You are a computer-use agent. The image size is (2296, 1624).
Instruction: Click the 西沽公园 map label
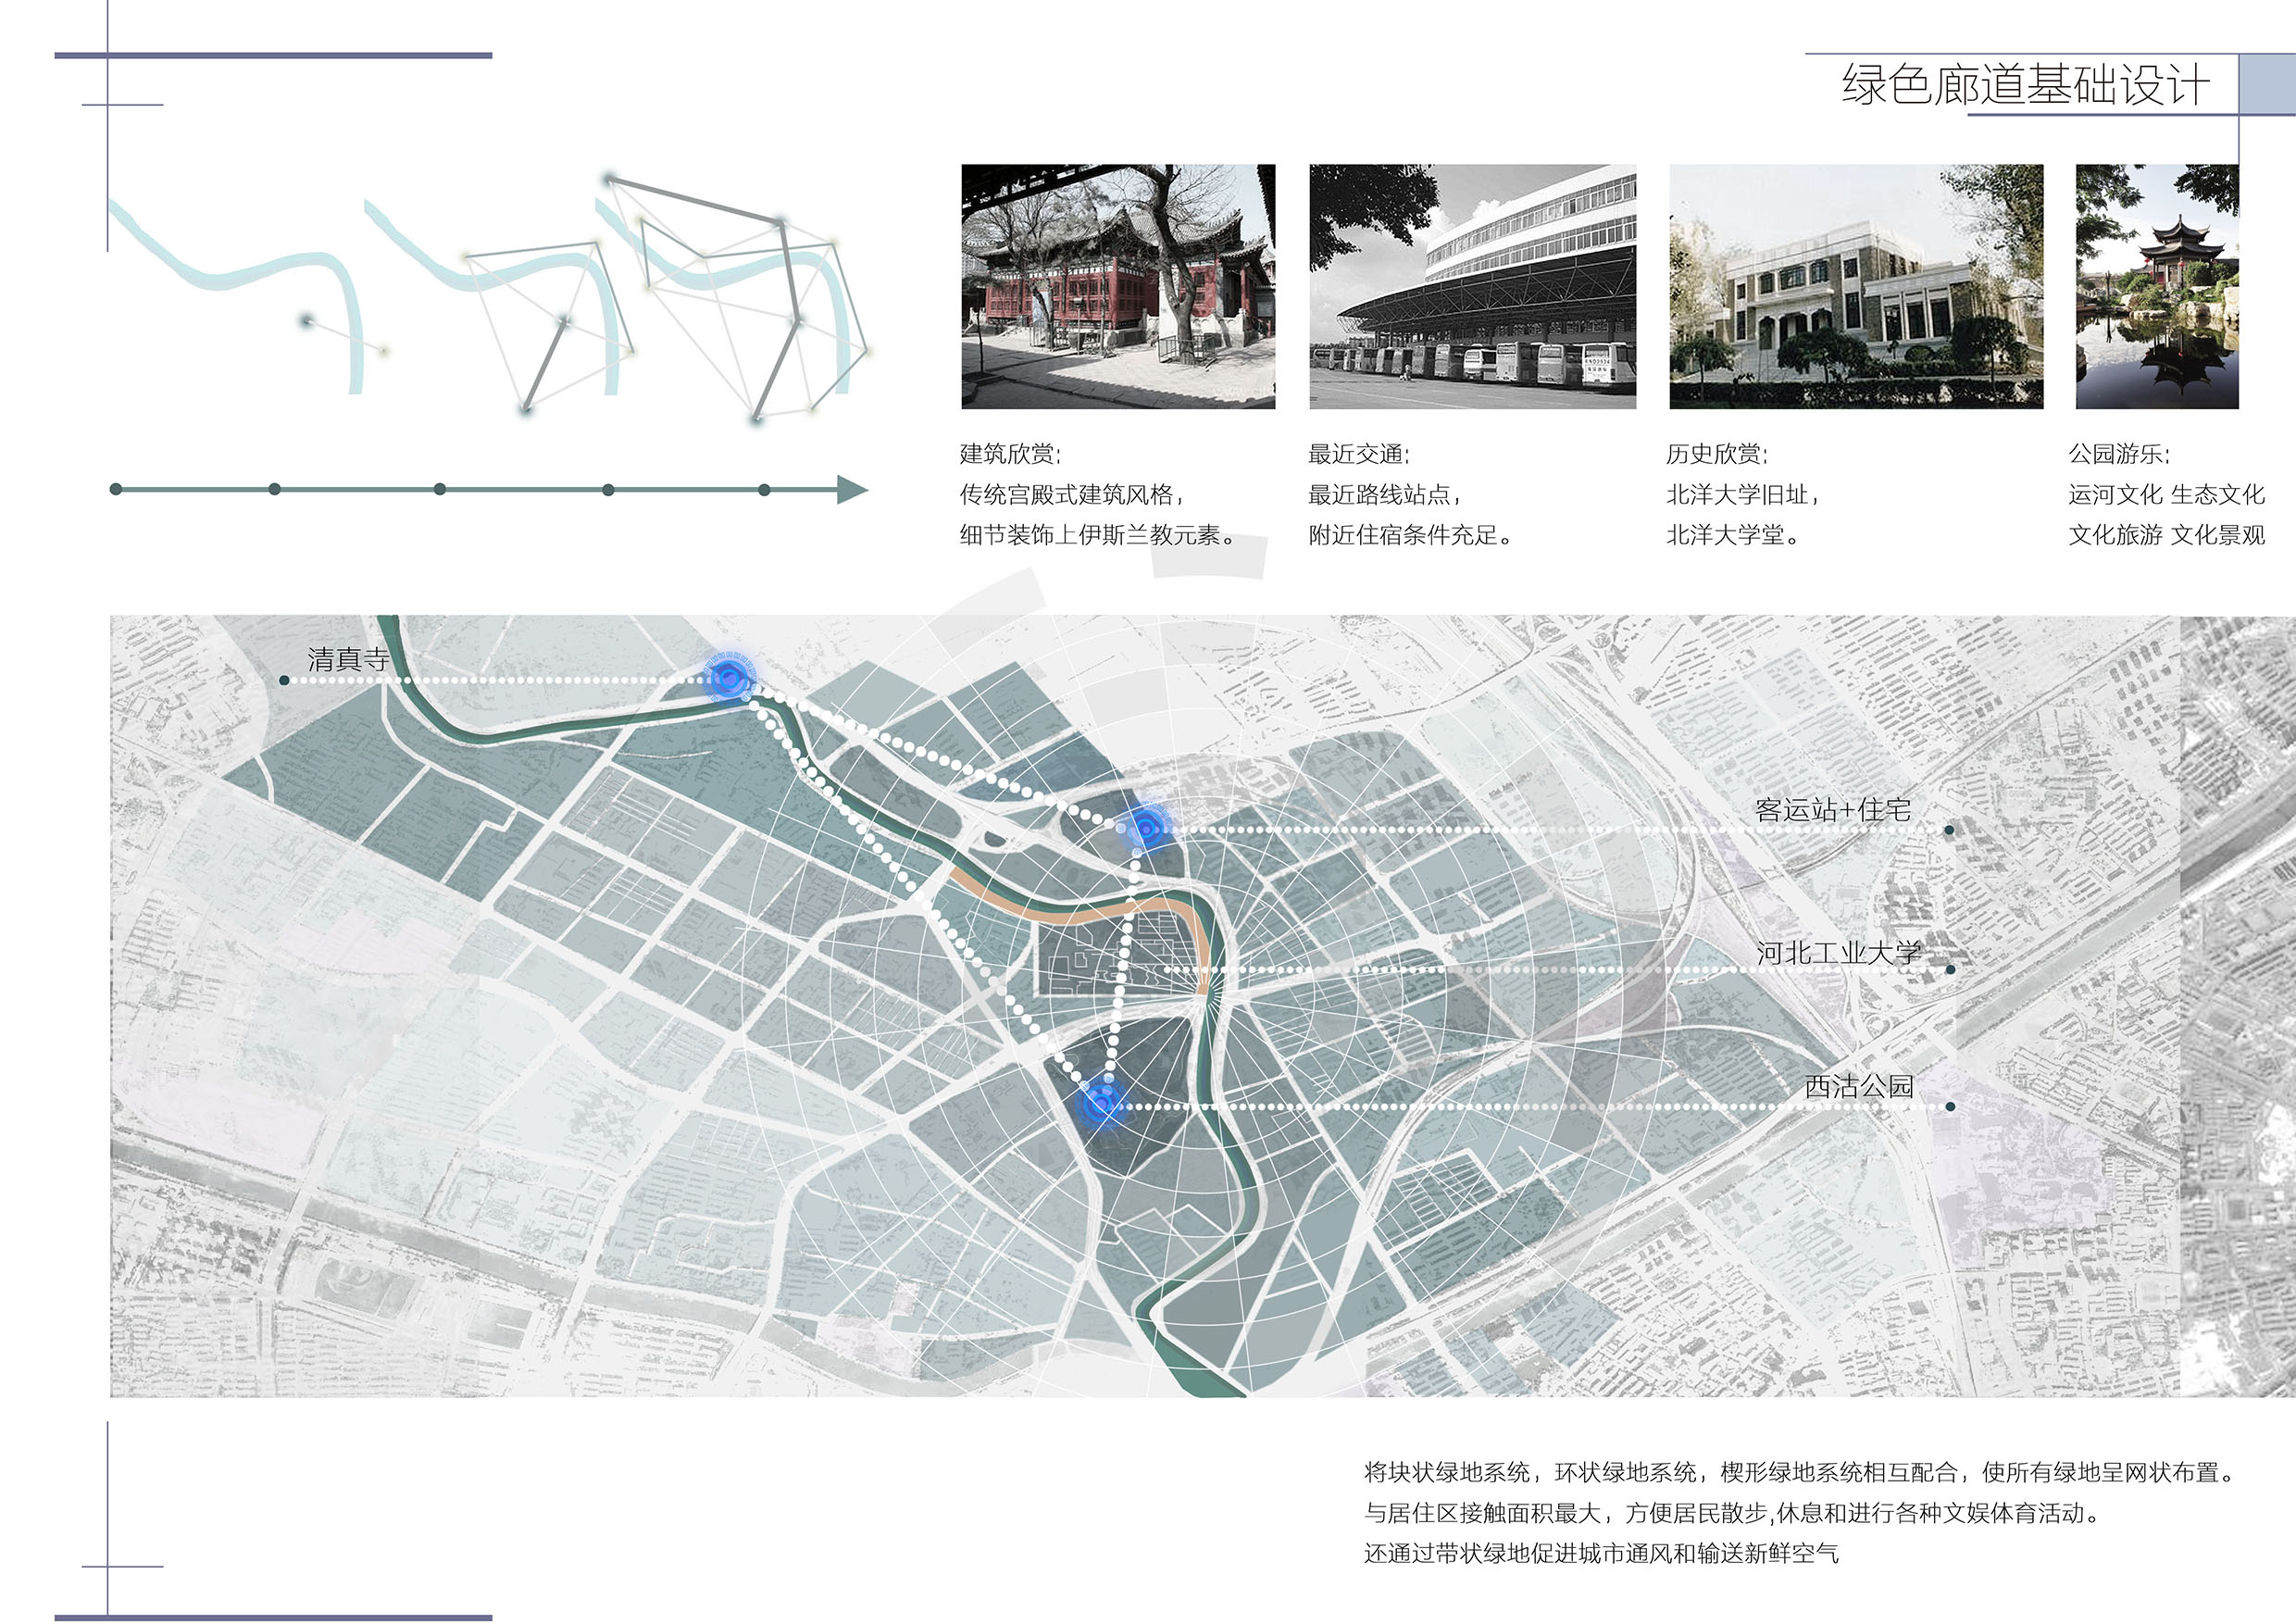[x=1859, y=1086]
